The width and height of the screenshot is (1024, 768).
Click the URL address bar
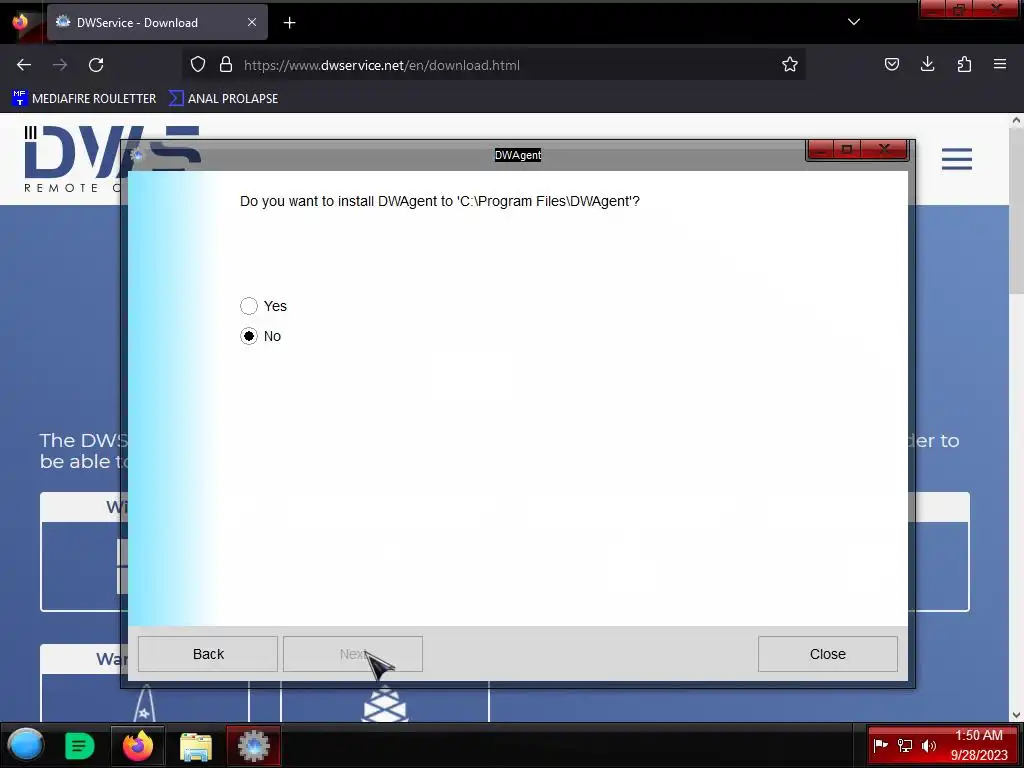(x=496, y=65)
